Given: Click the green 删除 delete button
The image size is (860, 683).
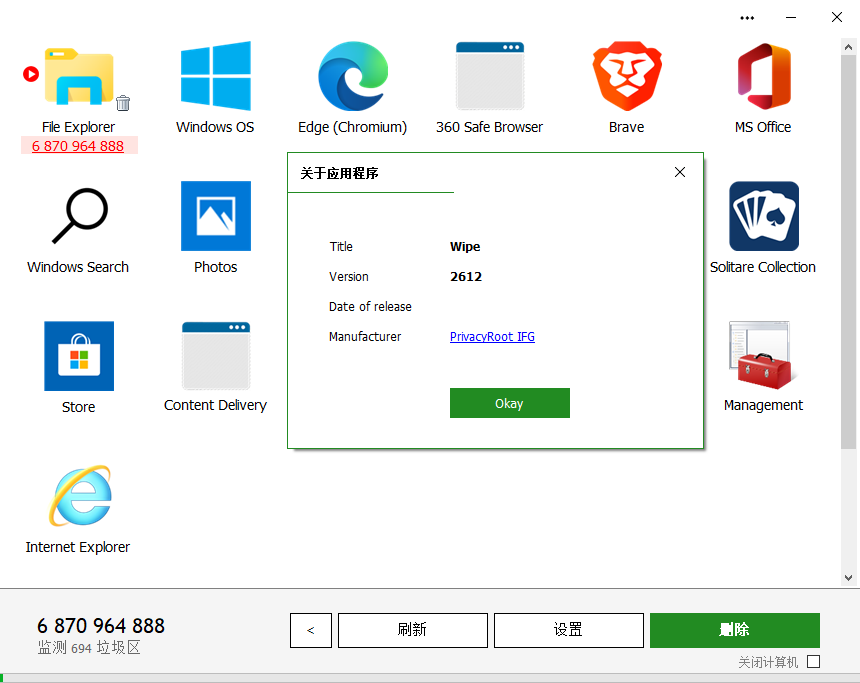Looking at the screenshot, I should [x=735, y=630].
